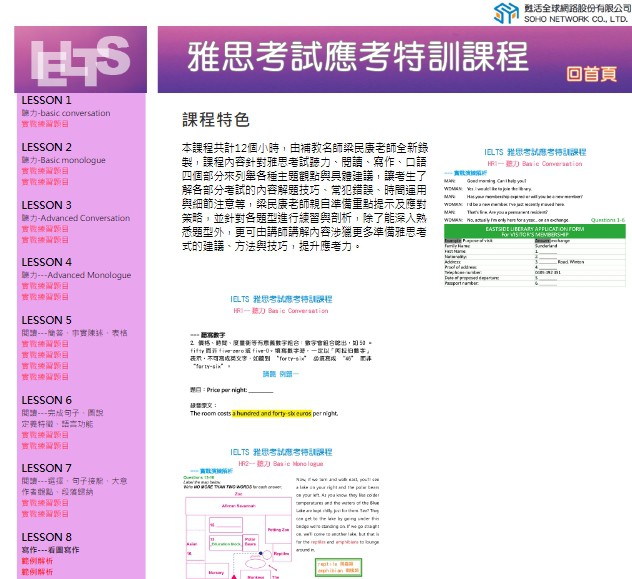
Task: Select the LESSON 8 heading
Action: click(47, 537)
